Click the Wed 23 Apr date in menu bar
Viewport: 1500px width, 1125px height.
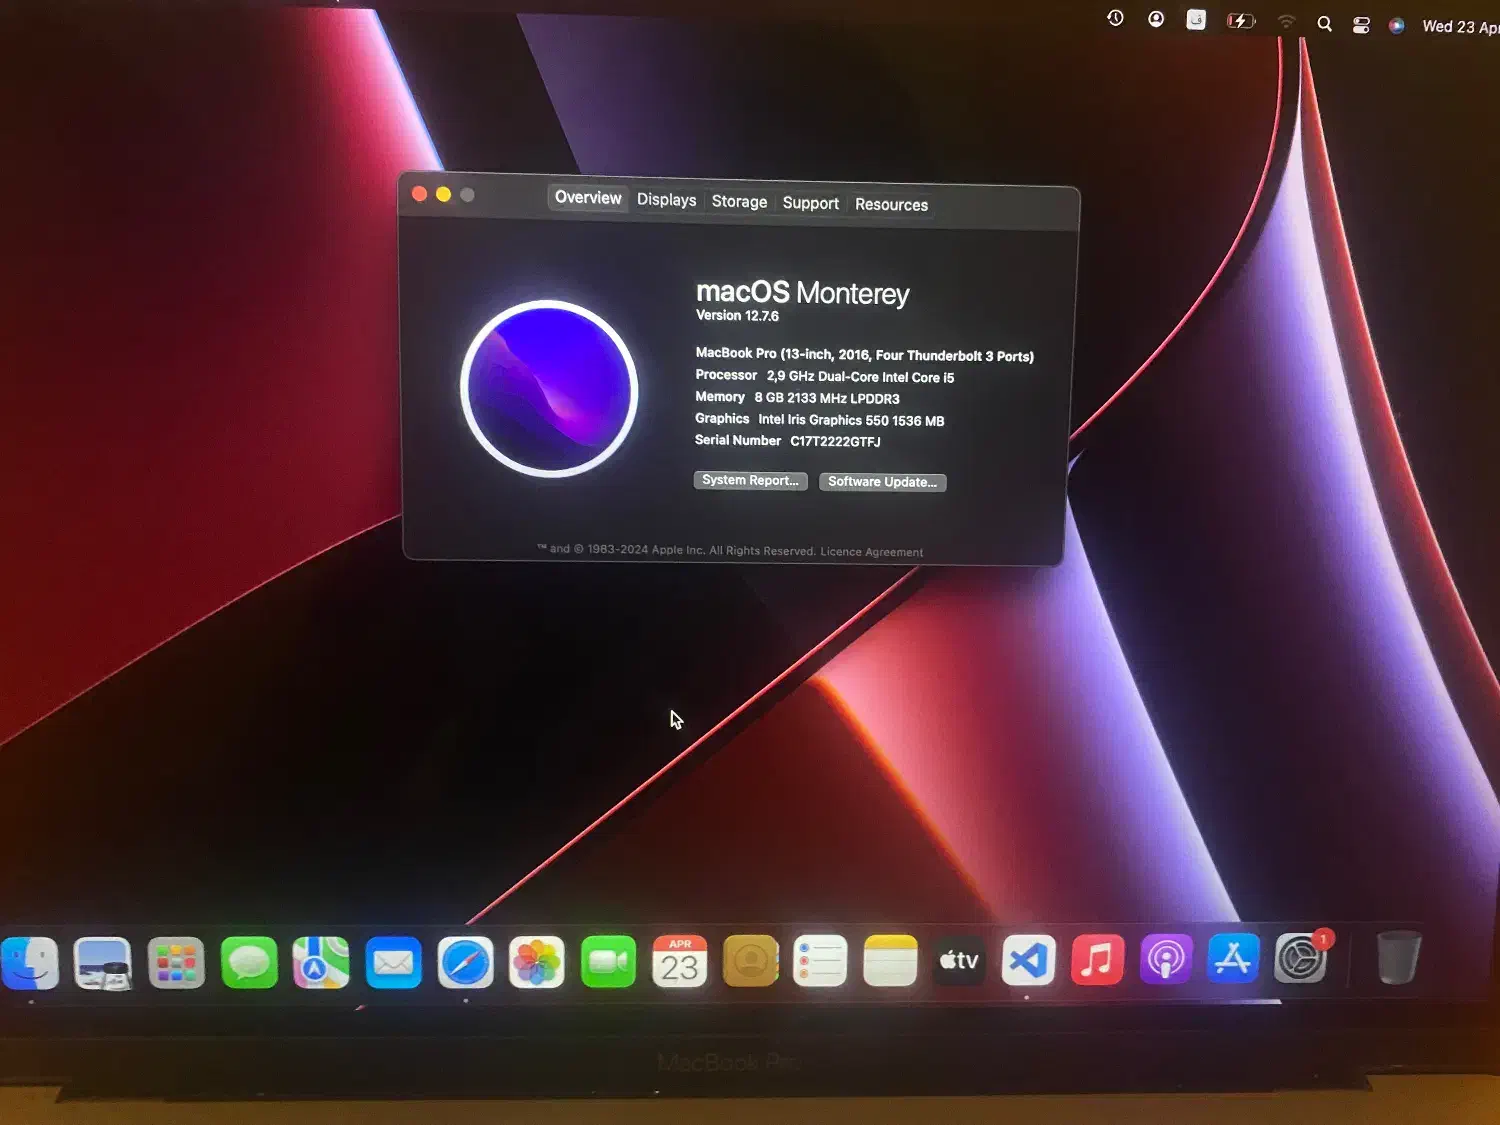click(x=1460, y=27)
